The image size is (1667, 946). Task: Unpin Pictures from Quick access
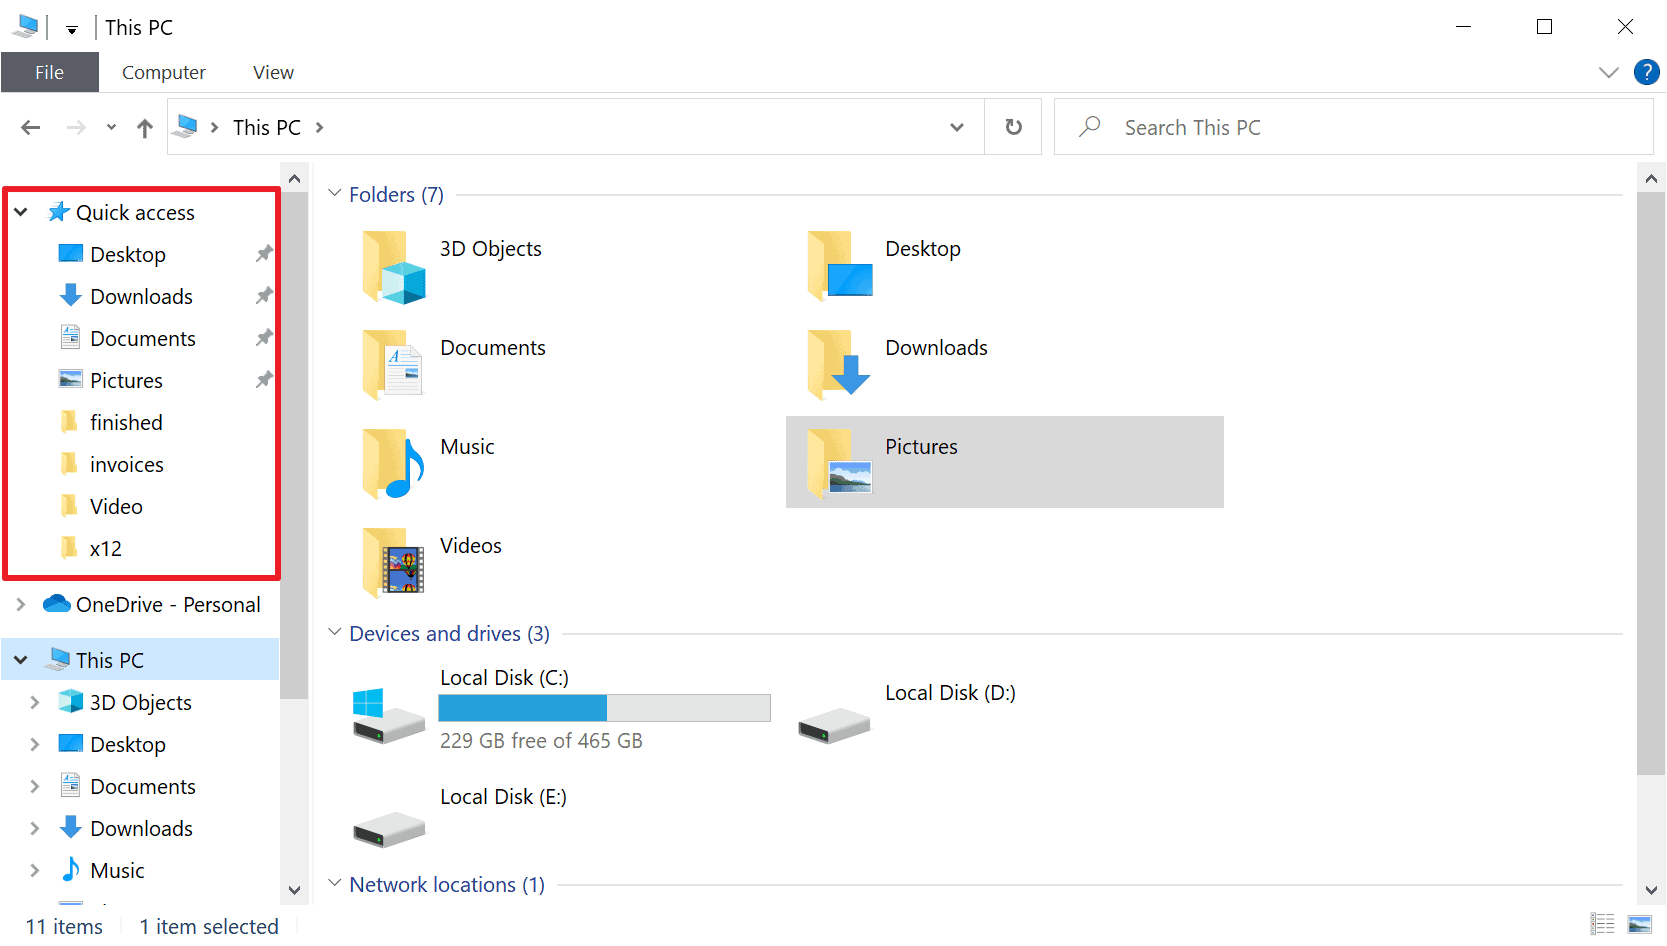click(263, 380)
